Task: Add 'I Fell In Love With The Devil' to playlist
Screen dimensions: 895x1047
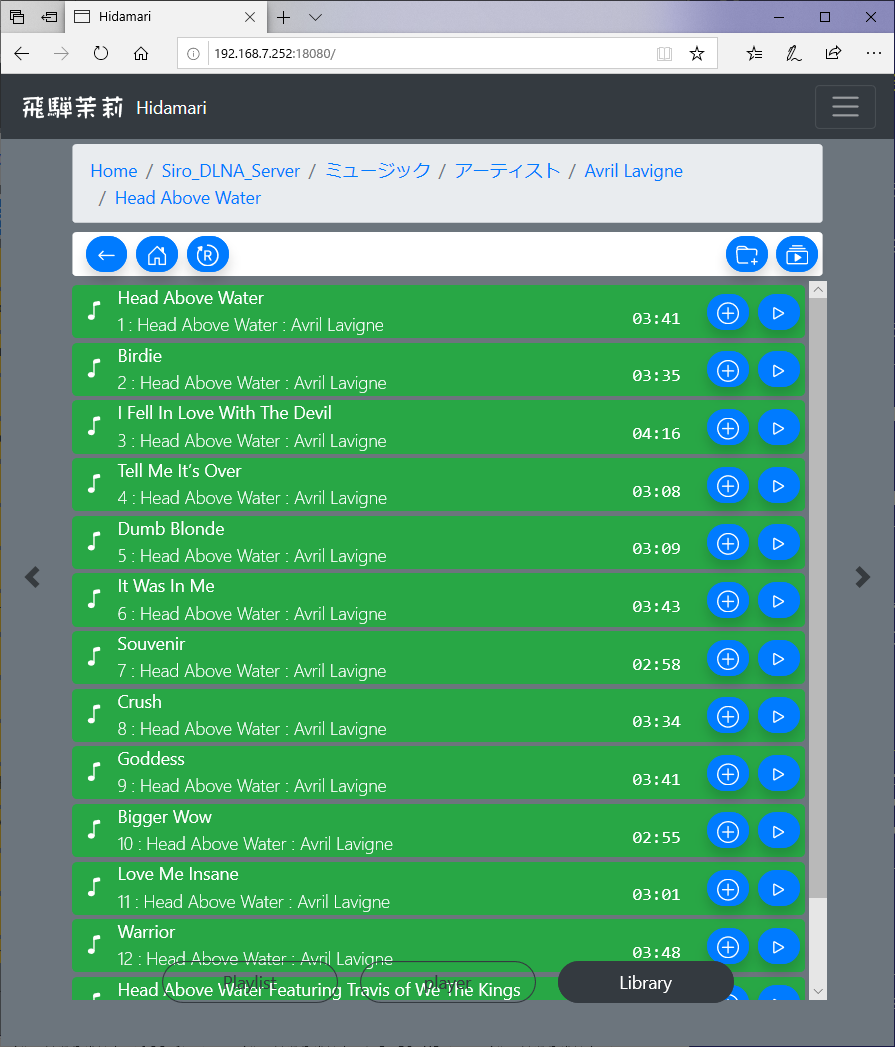Action: click(728, 428)
